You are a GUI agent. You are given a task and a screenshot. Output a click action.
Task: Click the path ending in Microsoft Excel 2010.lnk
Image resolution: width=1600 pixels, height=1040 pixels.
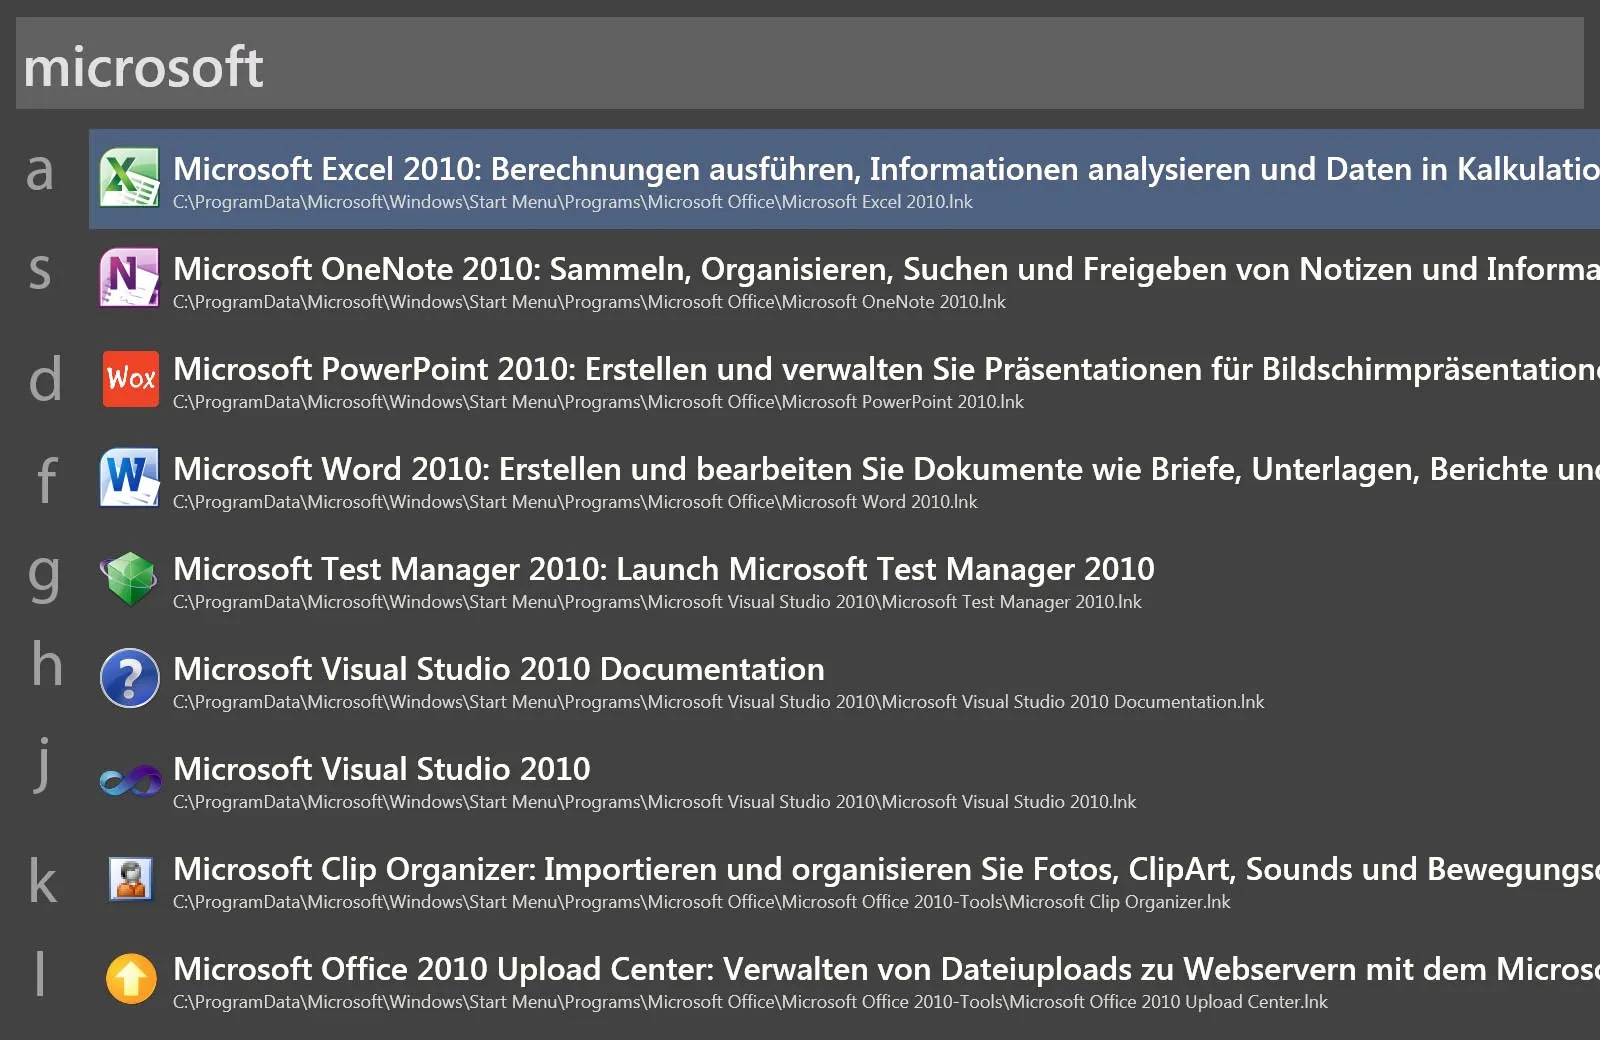(x=573, y=202)
